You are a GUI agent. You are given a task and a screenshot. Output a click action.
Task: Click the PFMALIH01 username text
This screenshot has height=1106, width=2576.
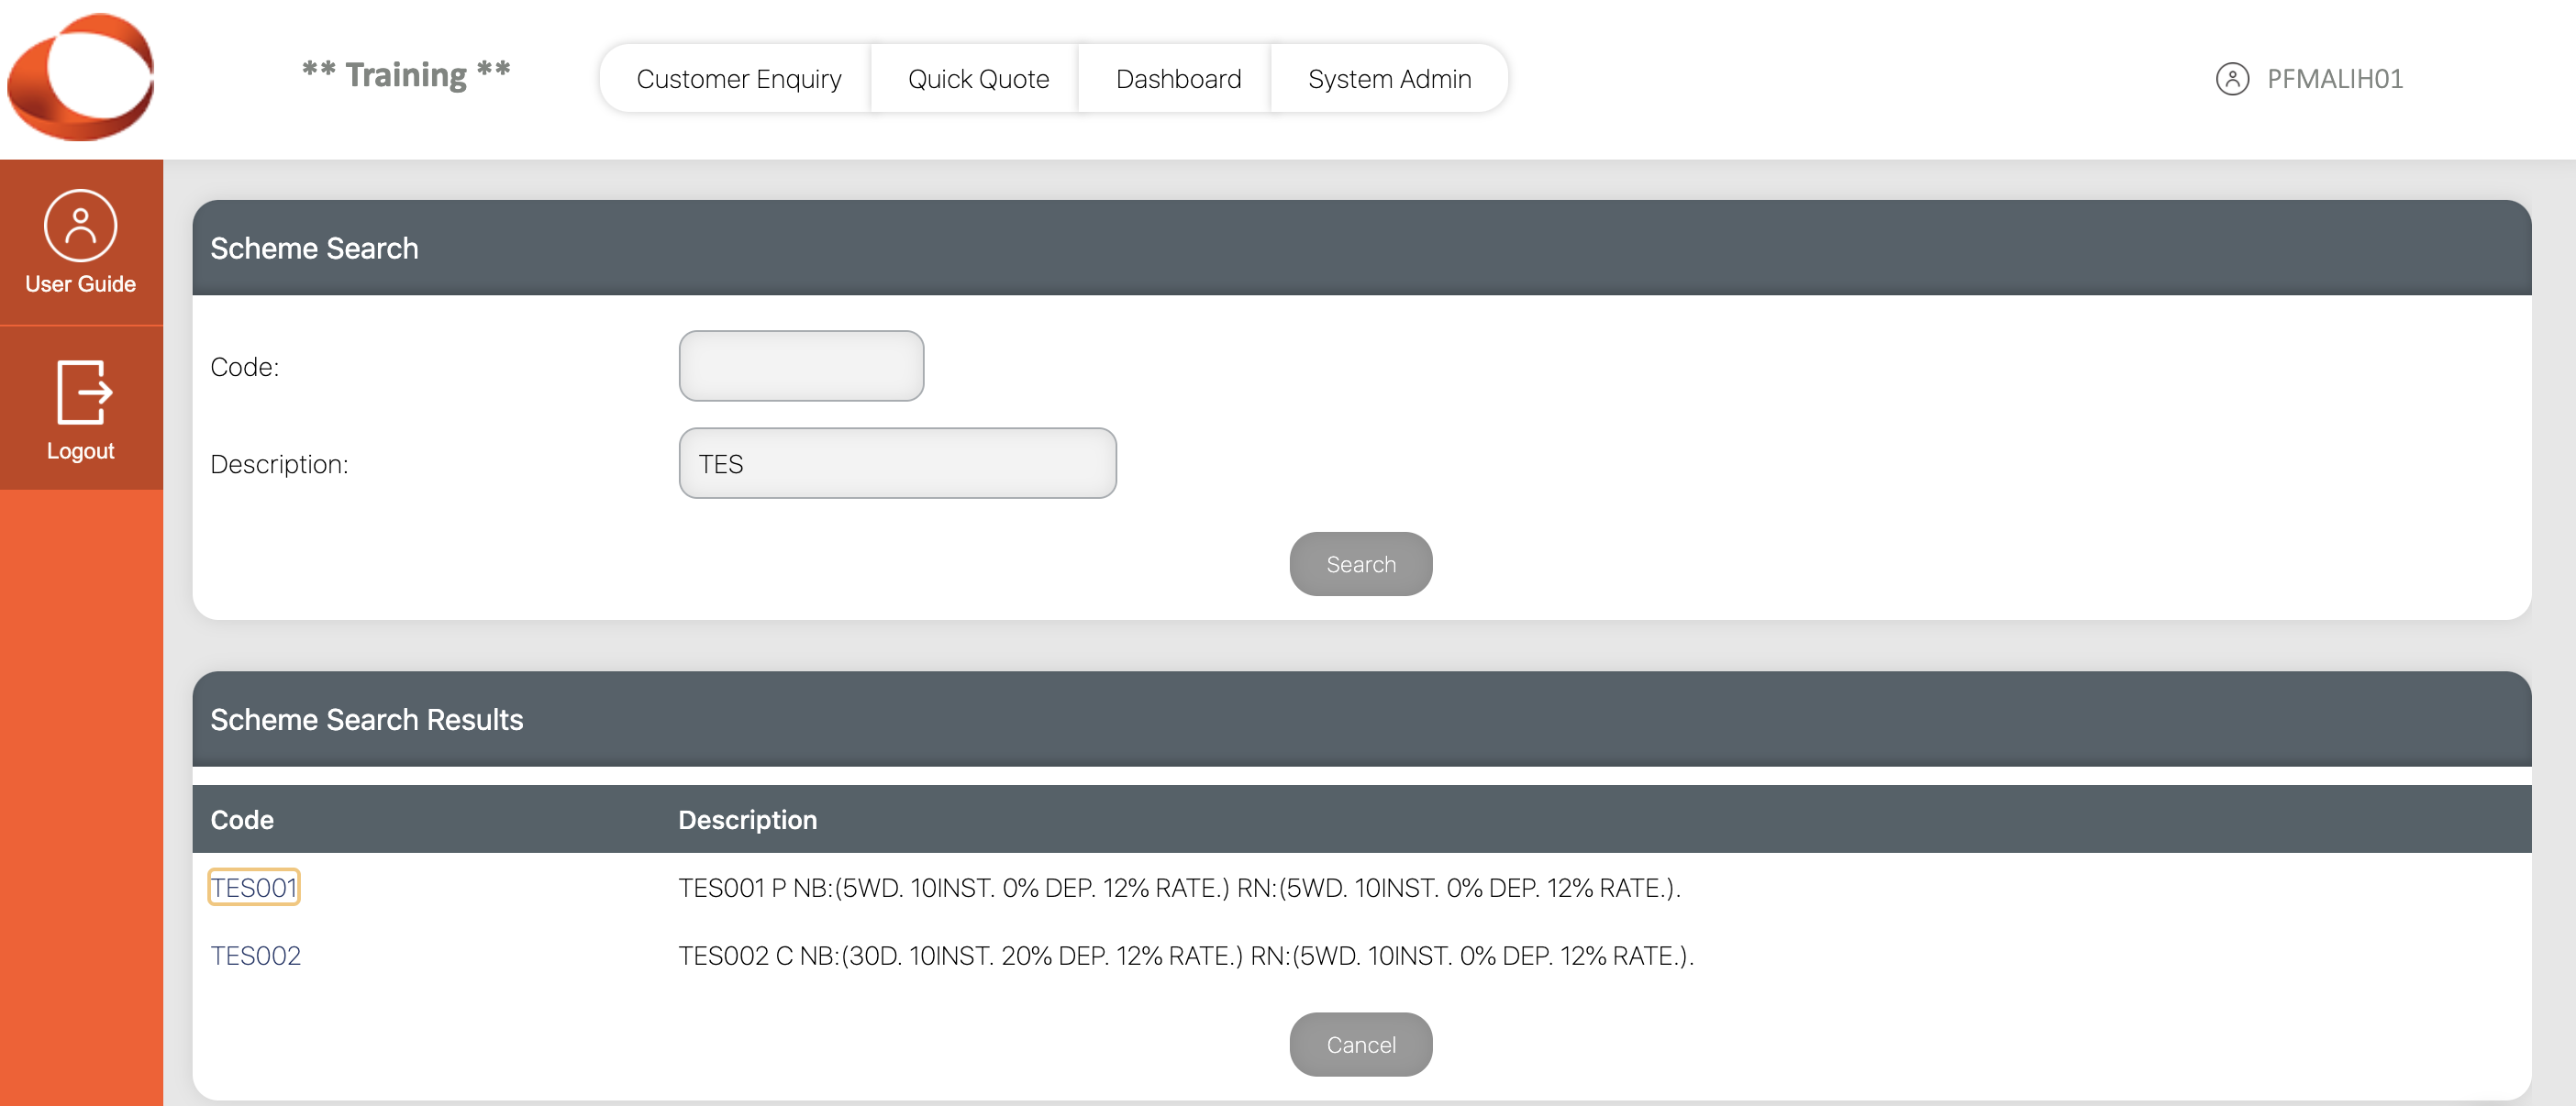pos(2334,79)
